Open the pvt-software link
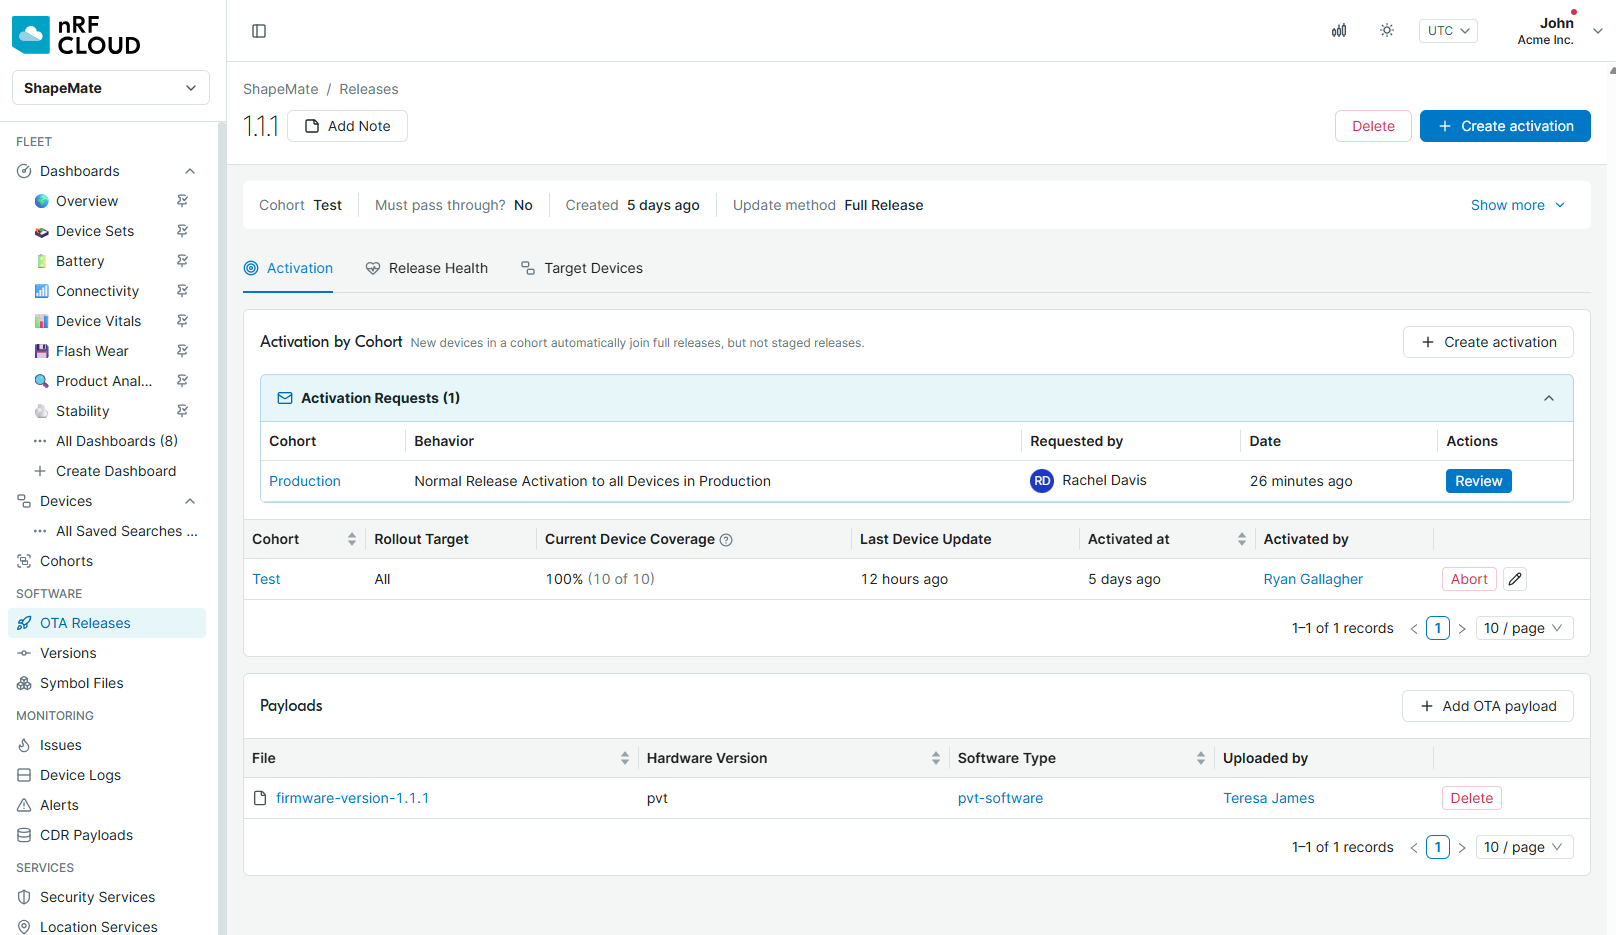 pyautogui.click(x=1000, y=798)
